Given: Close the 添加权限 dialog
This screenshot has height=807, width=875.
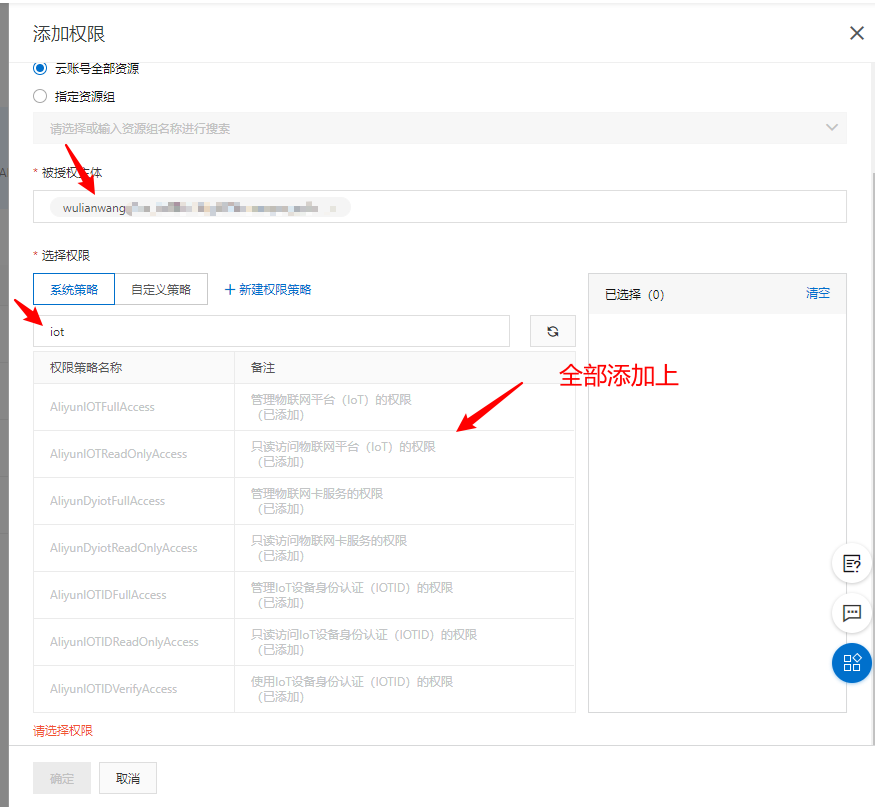Looking at the screenshot, I should (856, 33).
